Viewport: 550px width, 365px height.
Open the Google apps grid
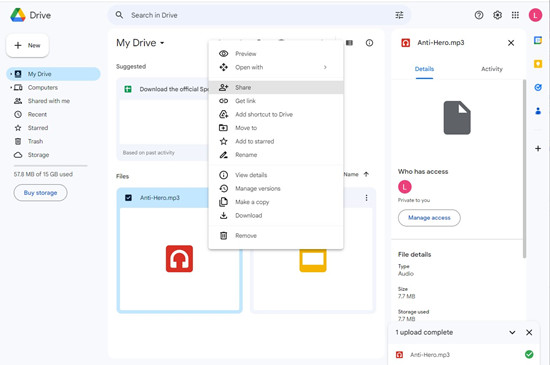pyautogui.click(x=515, y=15)
